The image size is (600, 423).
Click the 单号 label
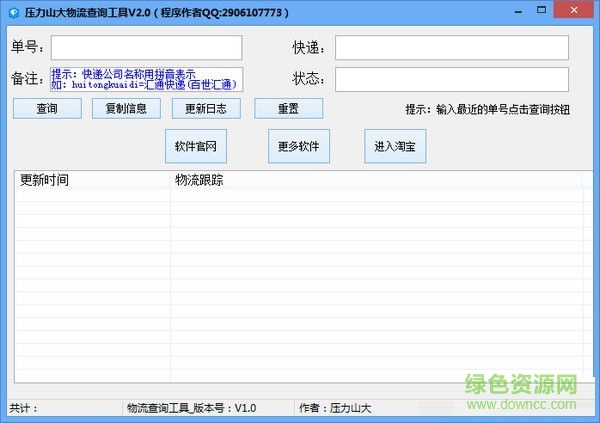coord(27,47)
